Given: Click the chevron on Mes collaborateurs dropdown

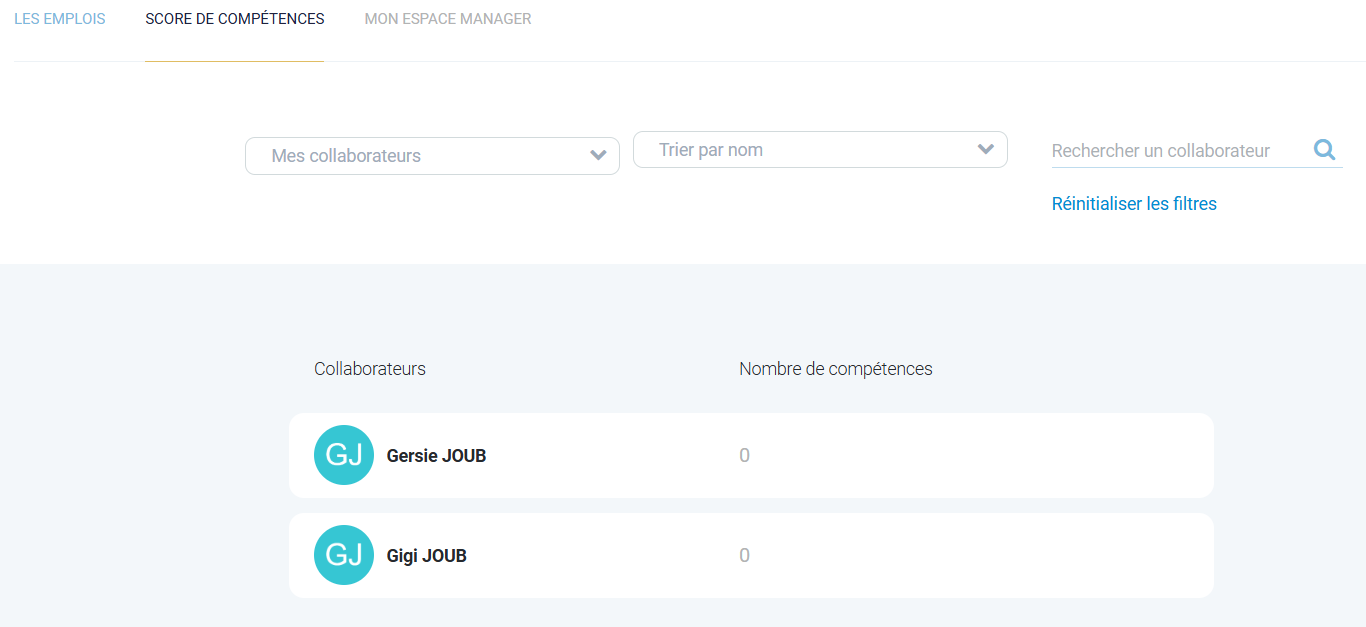Looking at the screenshot, I should [598, 155].
